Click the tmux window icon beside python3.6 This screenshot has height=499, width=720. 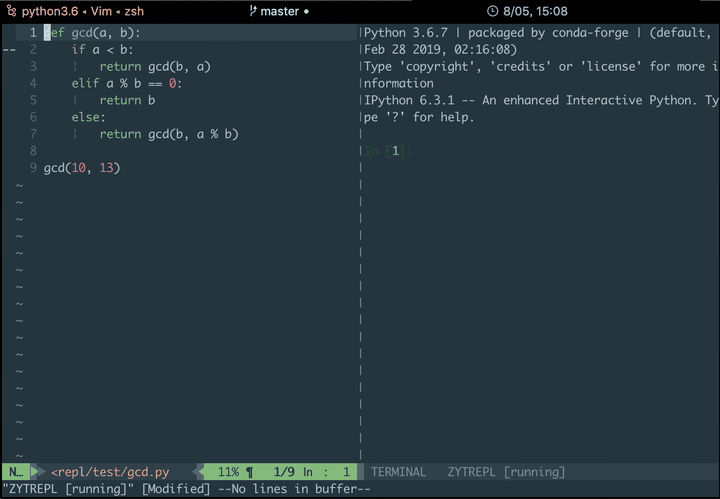(11, 11)
